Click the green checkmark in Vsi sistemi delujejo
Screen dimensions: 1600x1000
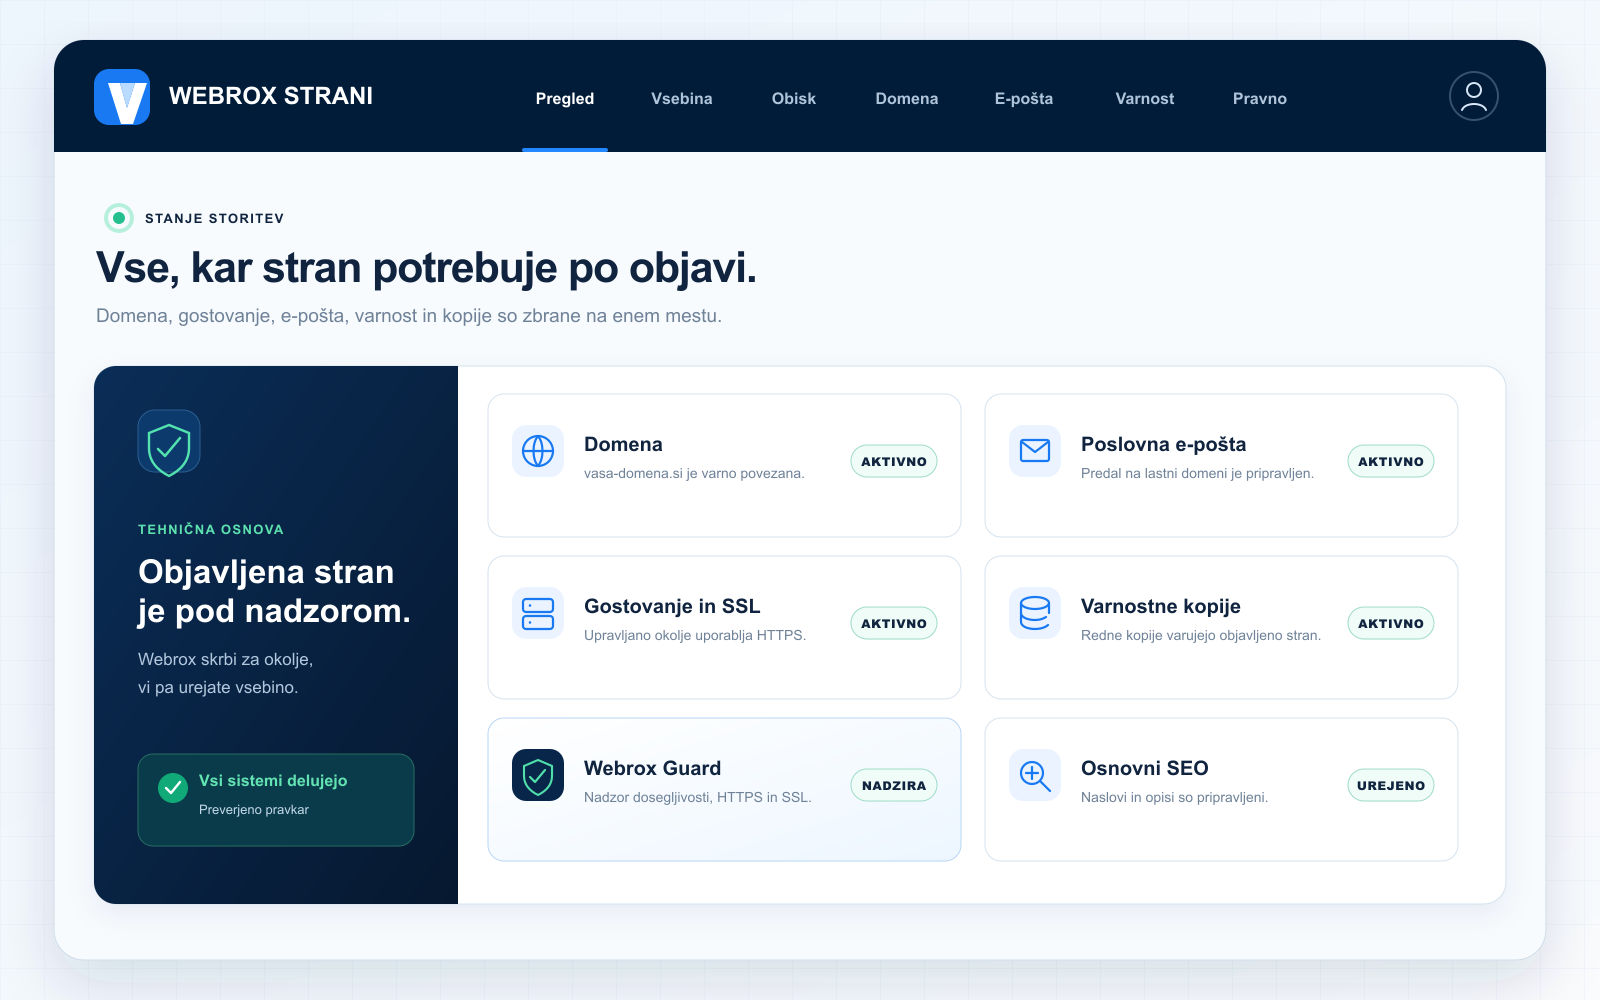coord(173,788)
